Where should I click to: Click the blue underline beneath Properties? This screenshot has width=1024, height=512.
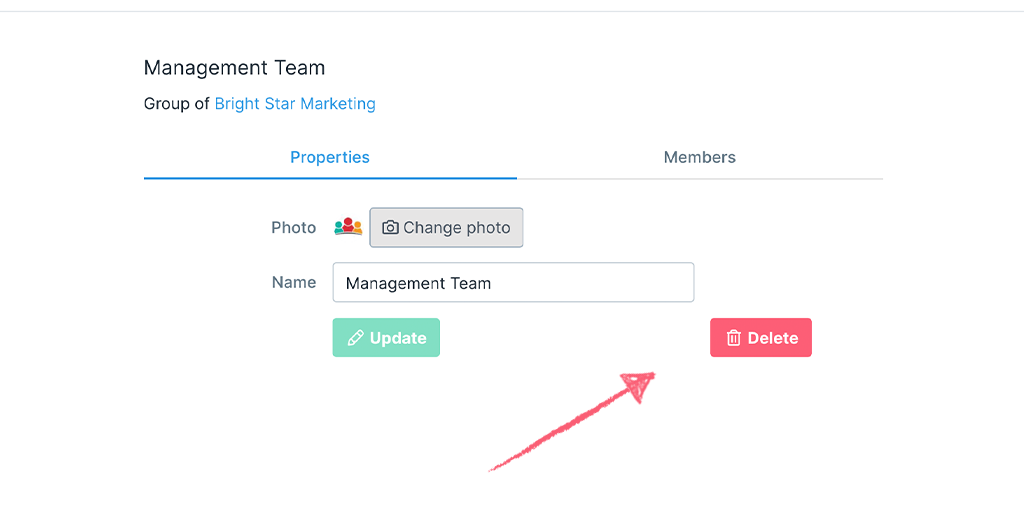tap(330, 178)
